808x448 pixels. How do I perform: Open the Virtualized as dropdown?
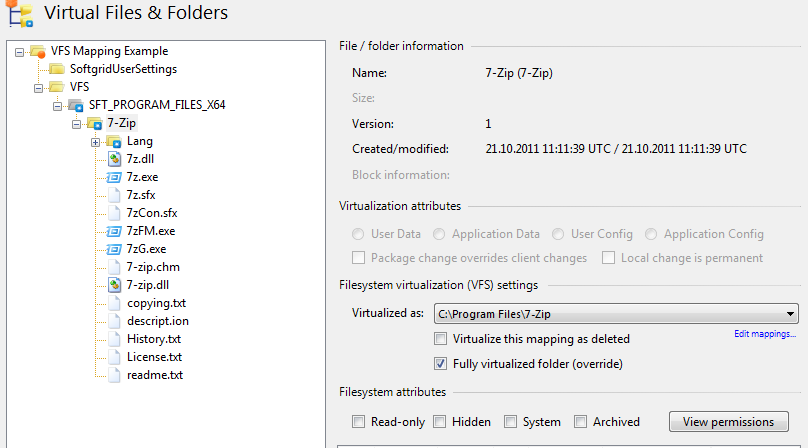point(790,314)
